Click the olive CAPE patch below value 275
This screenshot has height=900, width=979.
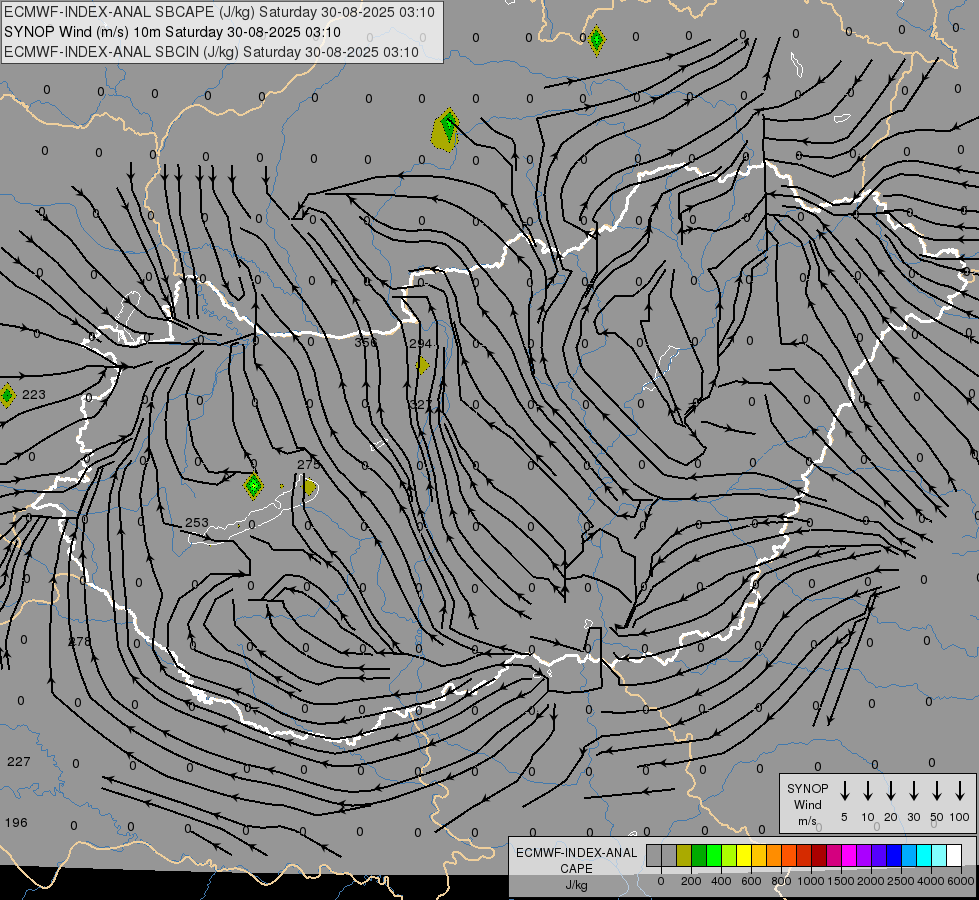coord(310,487)
